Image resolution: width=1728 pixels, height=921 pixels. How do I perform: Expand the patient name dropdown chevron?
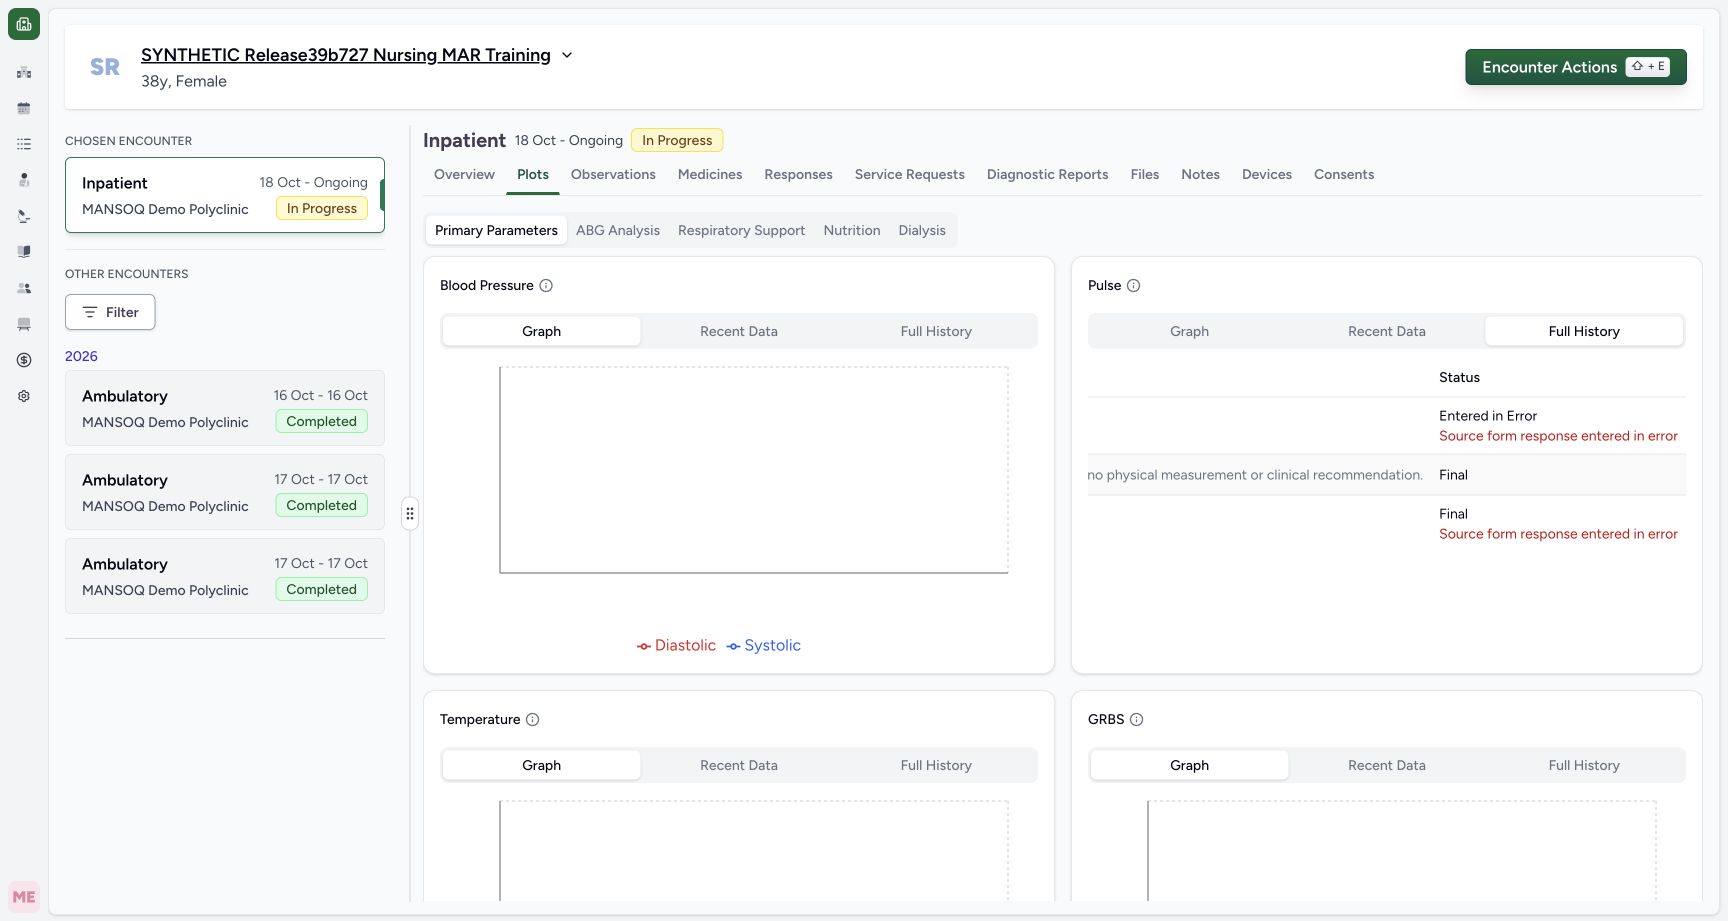click(567, 55)
